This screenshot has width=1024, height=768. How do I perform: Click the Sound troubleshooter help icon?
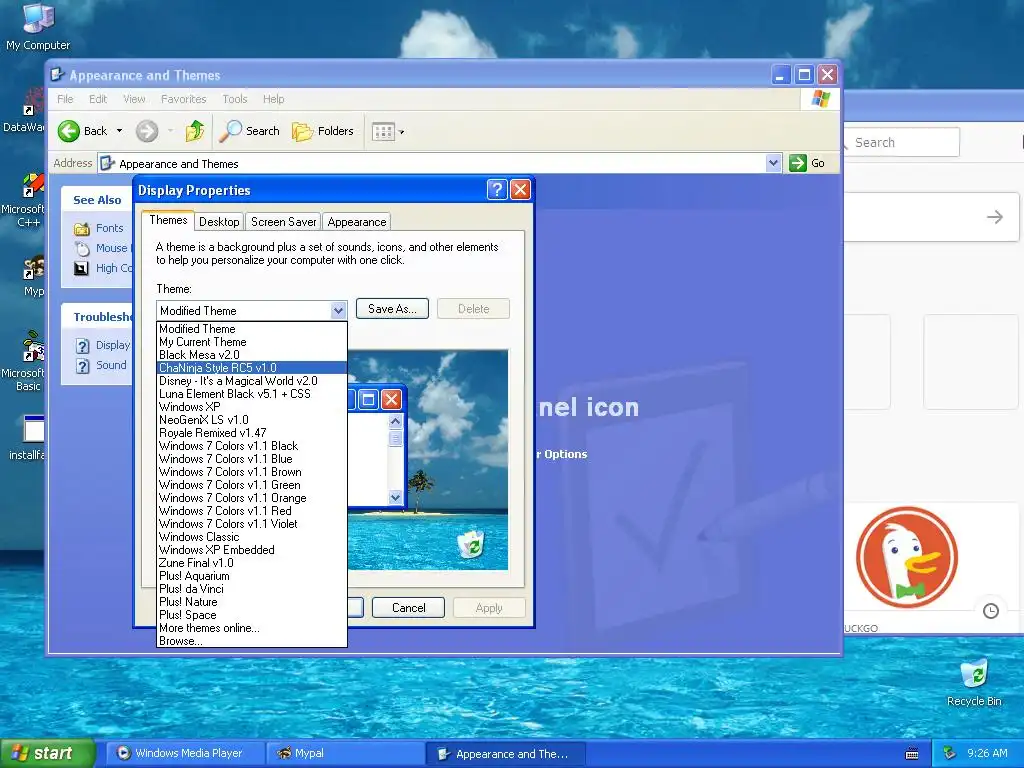click(x=82, y=366)
